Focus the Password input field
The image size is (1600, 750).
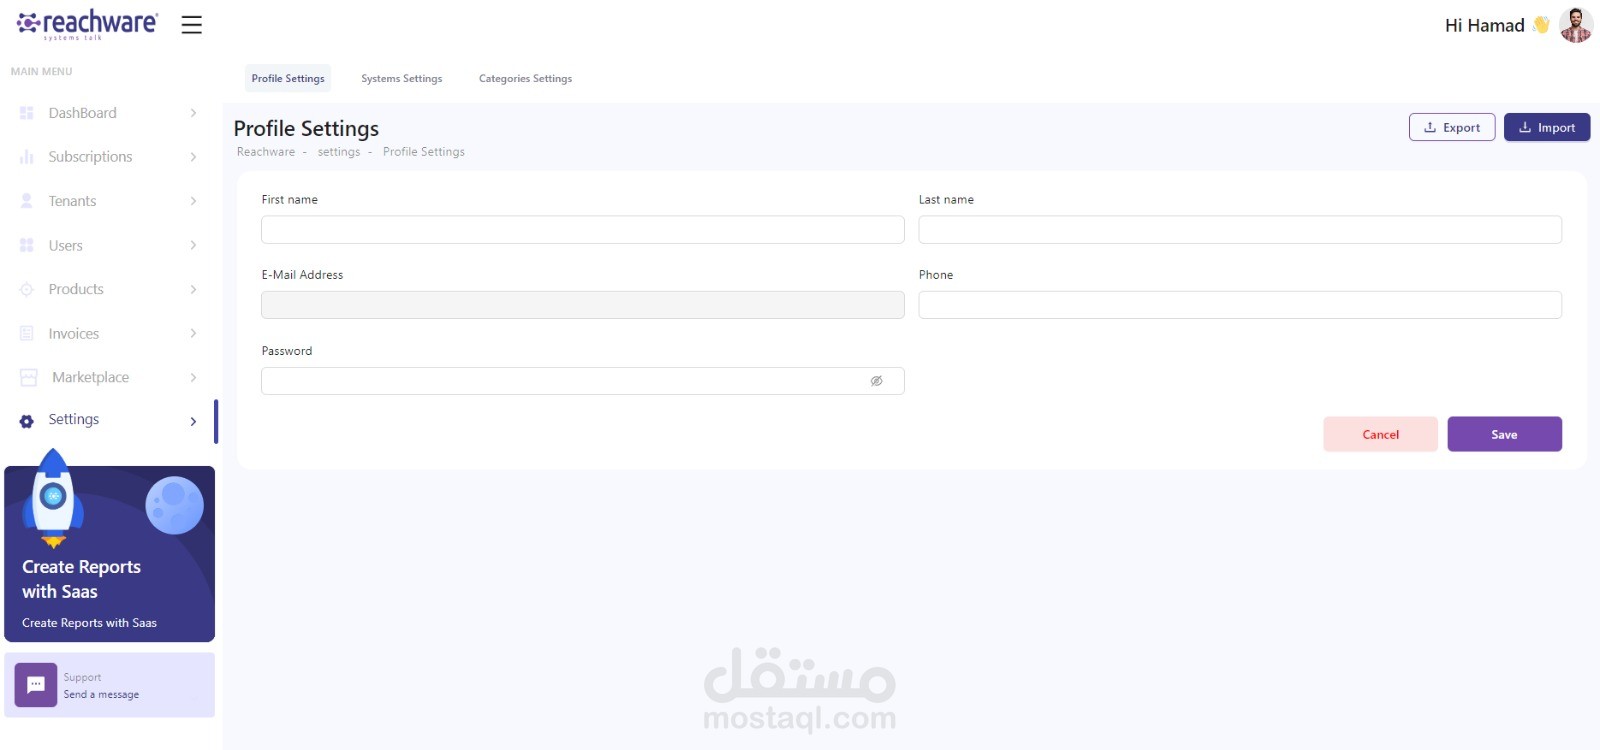pyautogui.click(x=583, y=381)
